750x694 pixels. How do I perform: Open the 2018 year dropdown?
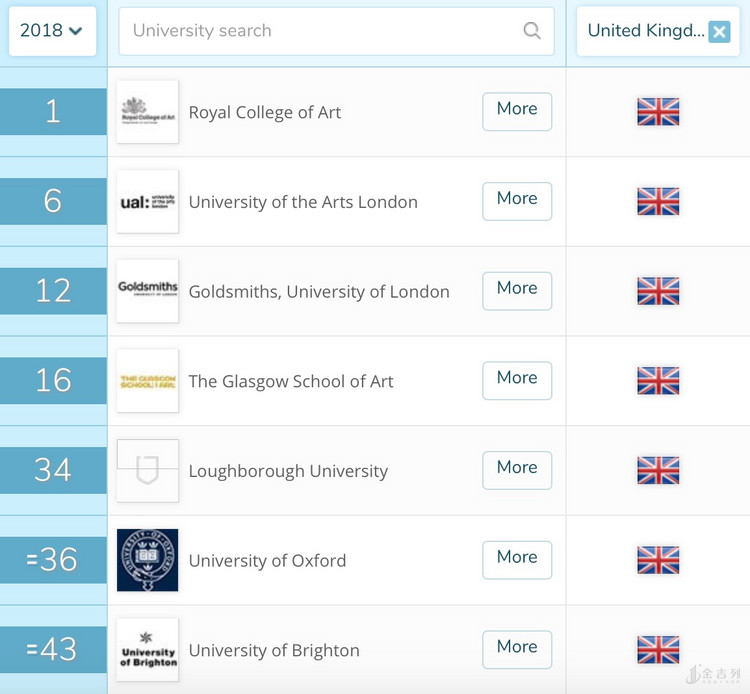(52, 31)
